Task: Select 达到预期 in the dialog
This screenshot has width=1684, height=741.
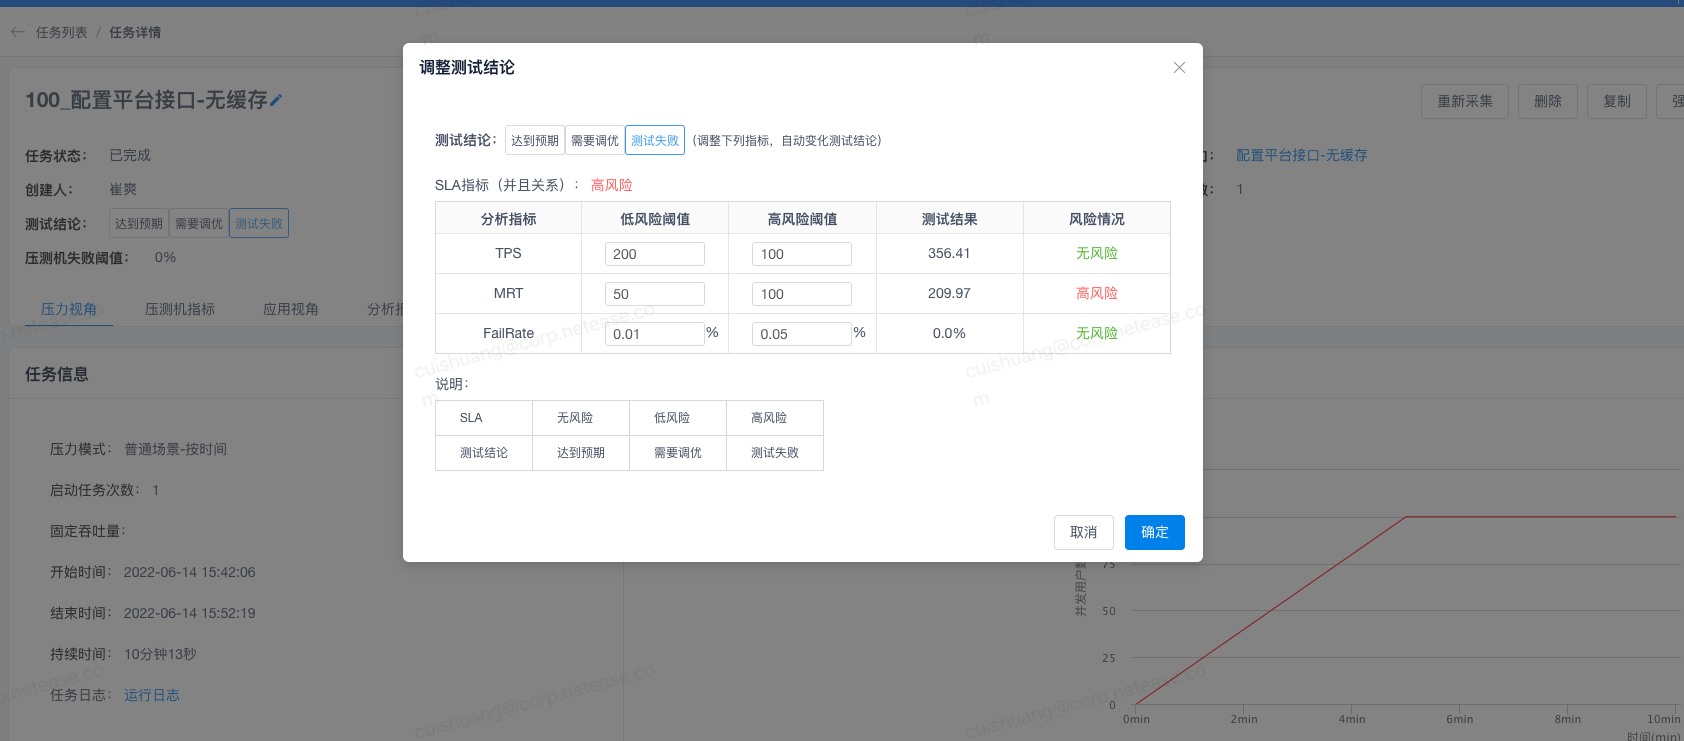Action: [535, 140]
